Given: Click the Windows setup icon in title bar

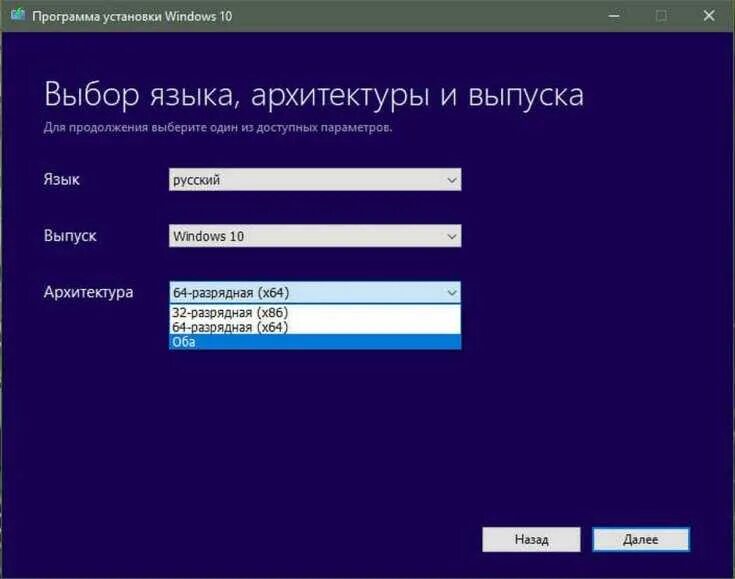Looking at the screenshot, I should (x=18, y=15).
